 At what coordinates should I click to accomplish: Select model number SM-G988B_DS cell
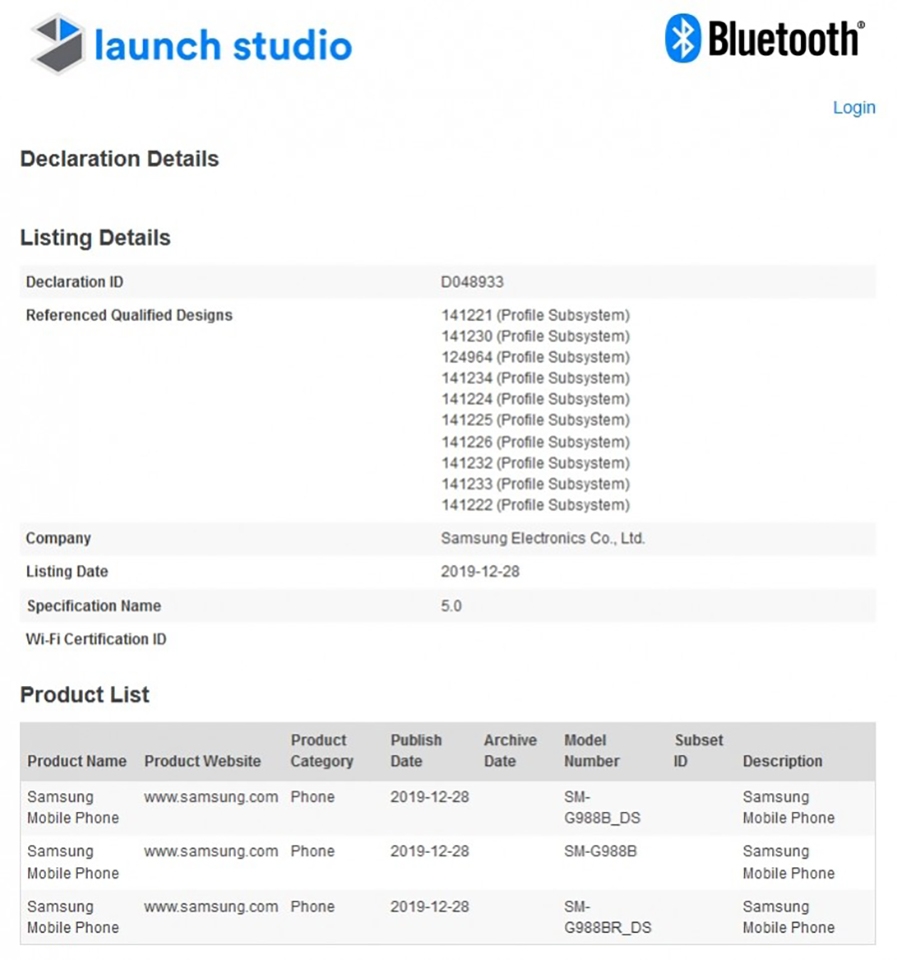coord(602,808)
